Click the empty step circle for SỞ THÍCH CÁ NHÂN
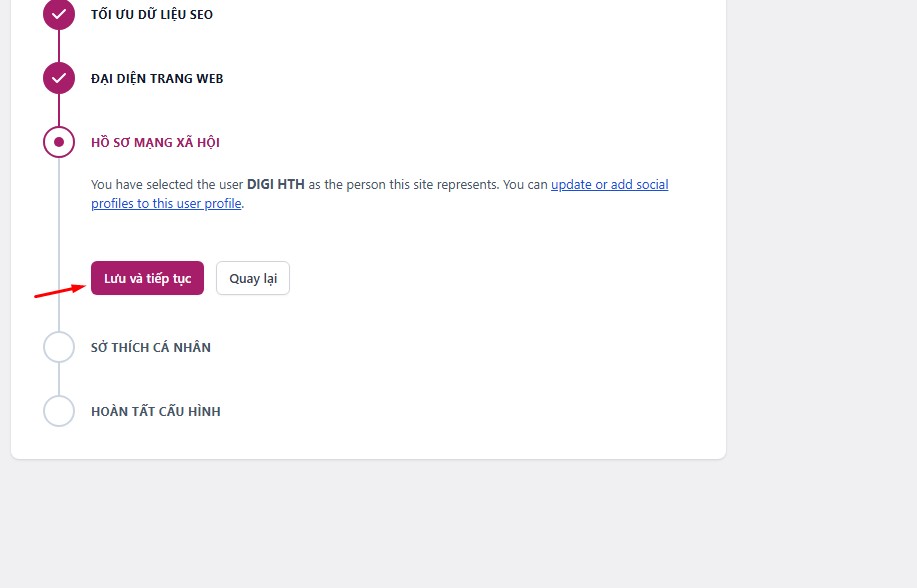Image resolution: width=917 pixels, height=588 pixels. pyautogui.click(x=59, y=347)
